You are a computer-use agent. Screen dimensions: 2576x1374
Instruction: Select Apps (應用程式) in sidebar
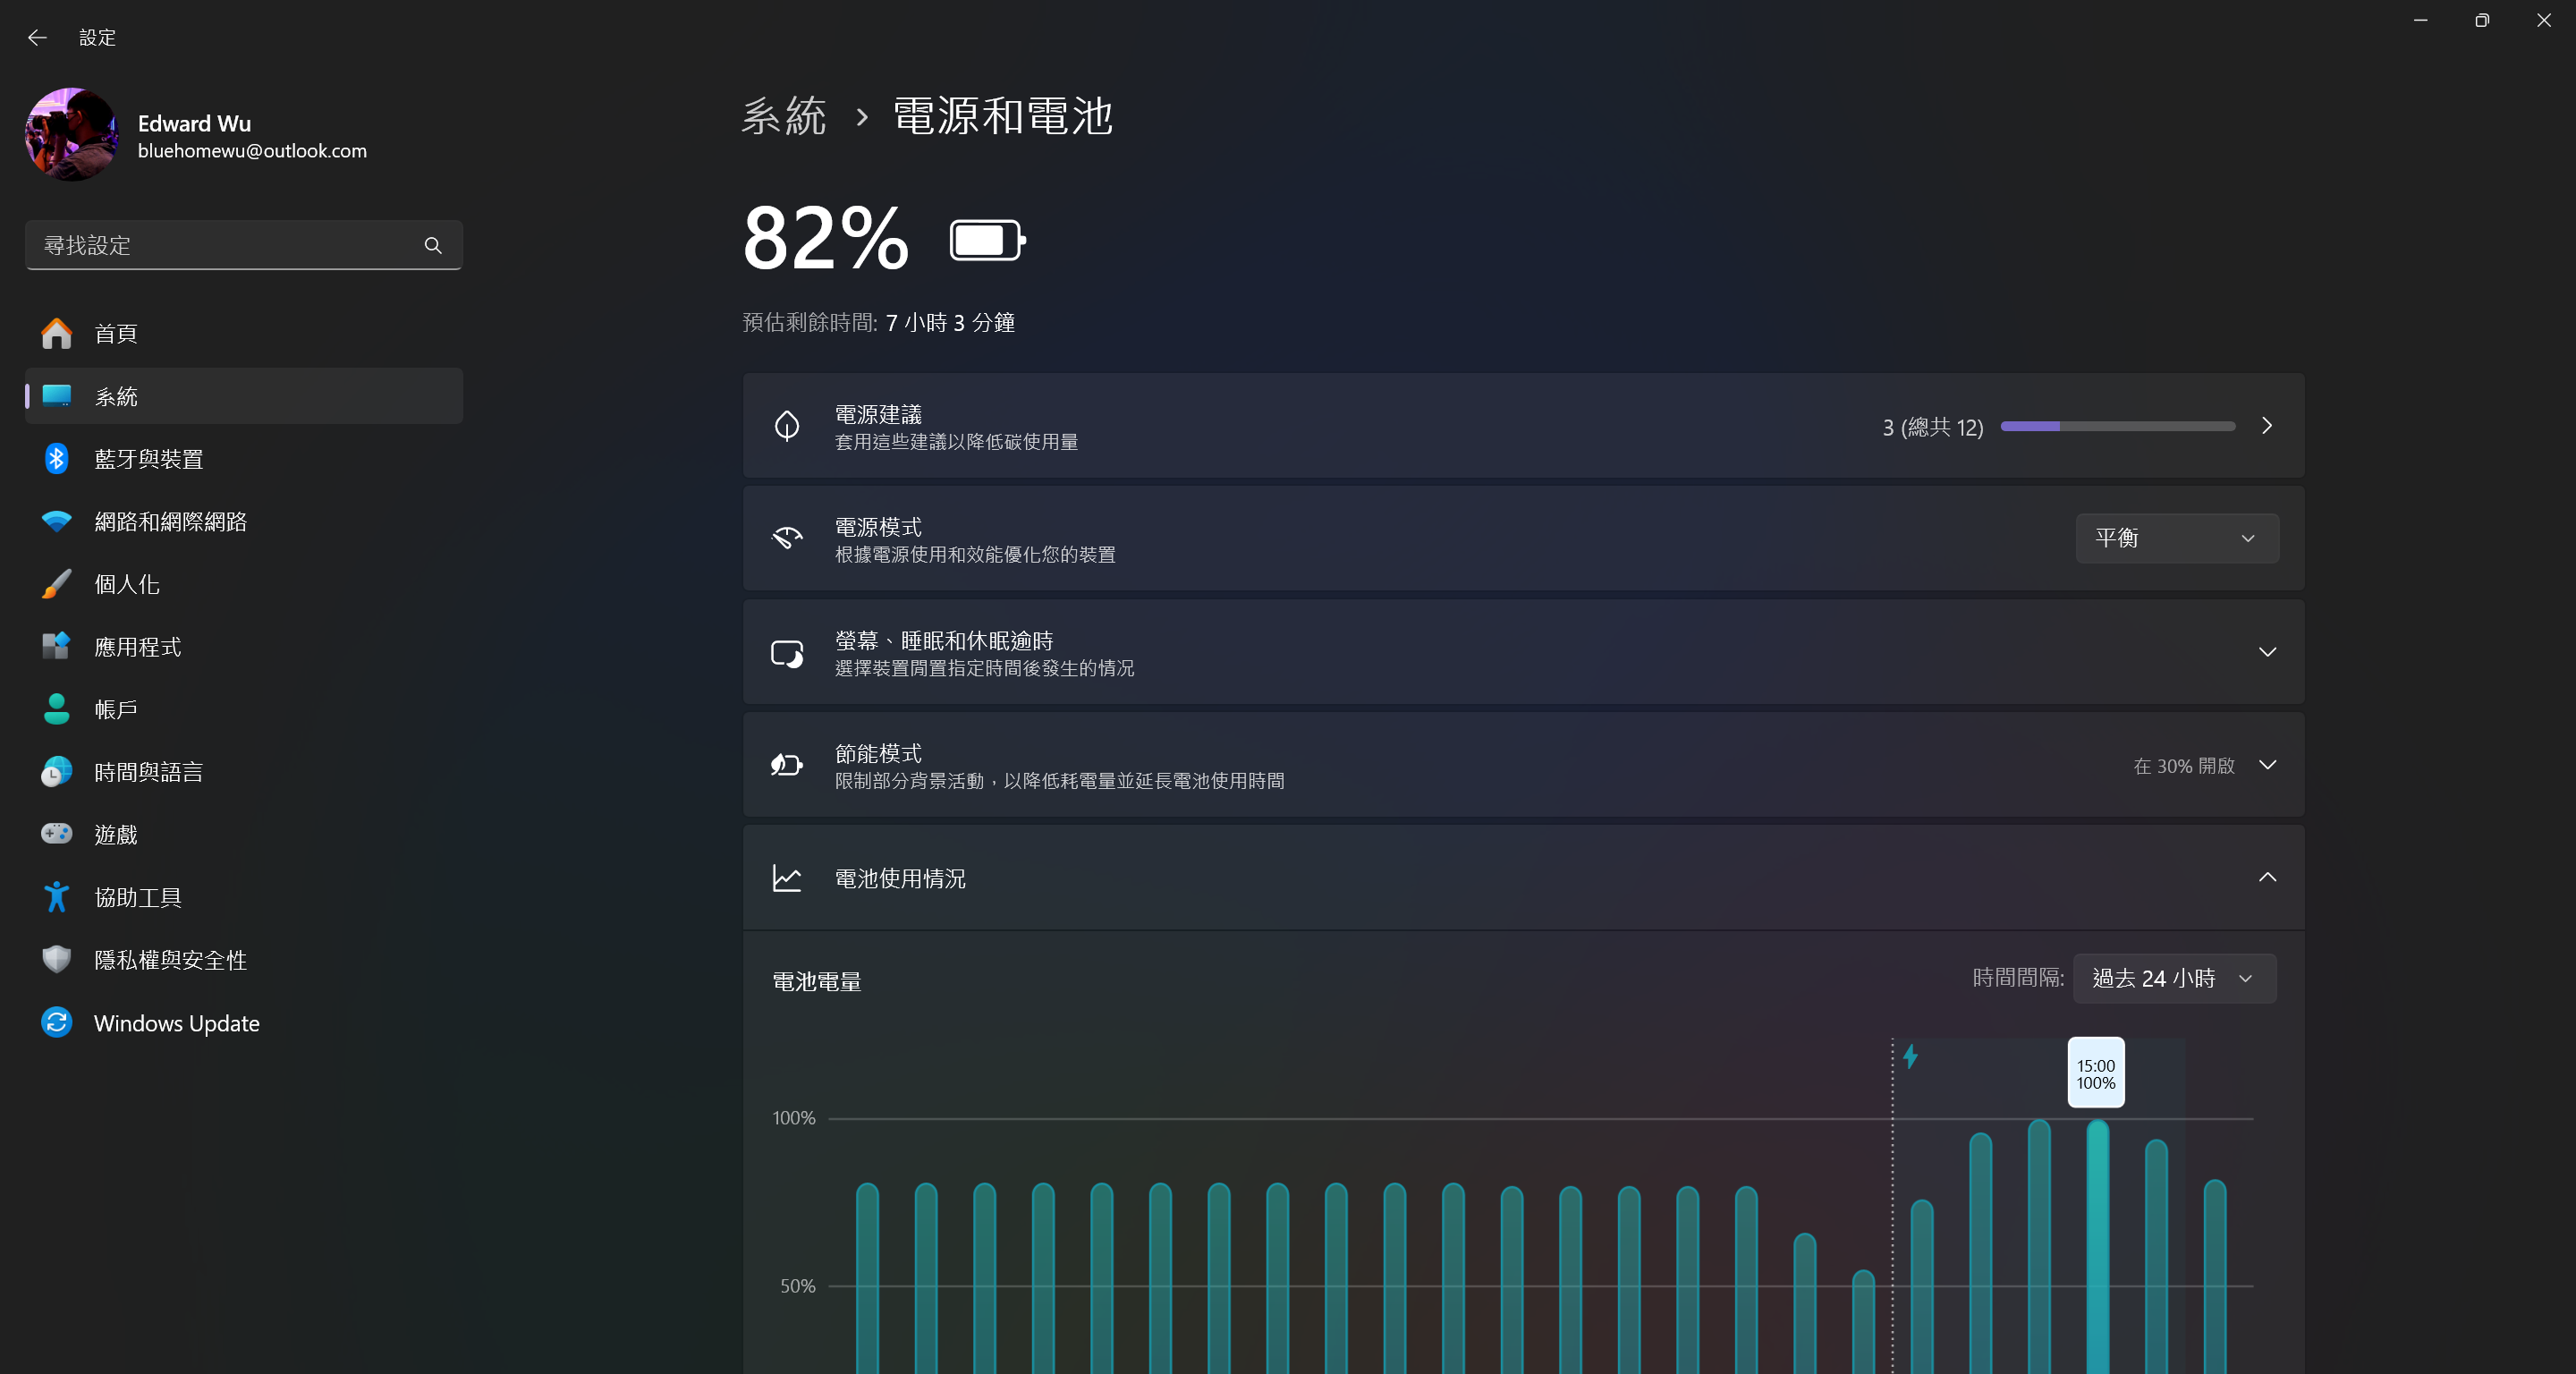[x=138, y=647]
